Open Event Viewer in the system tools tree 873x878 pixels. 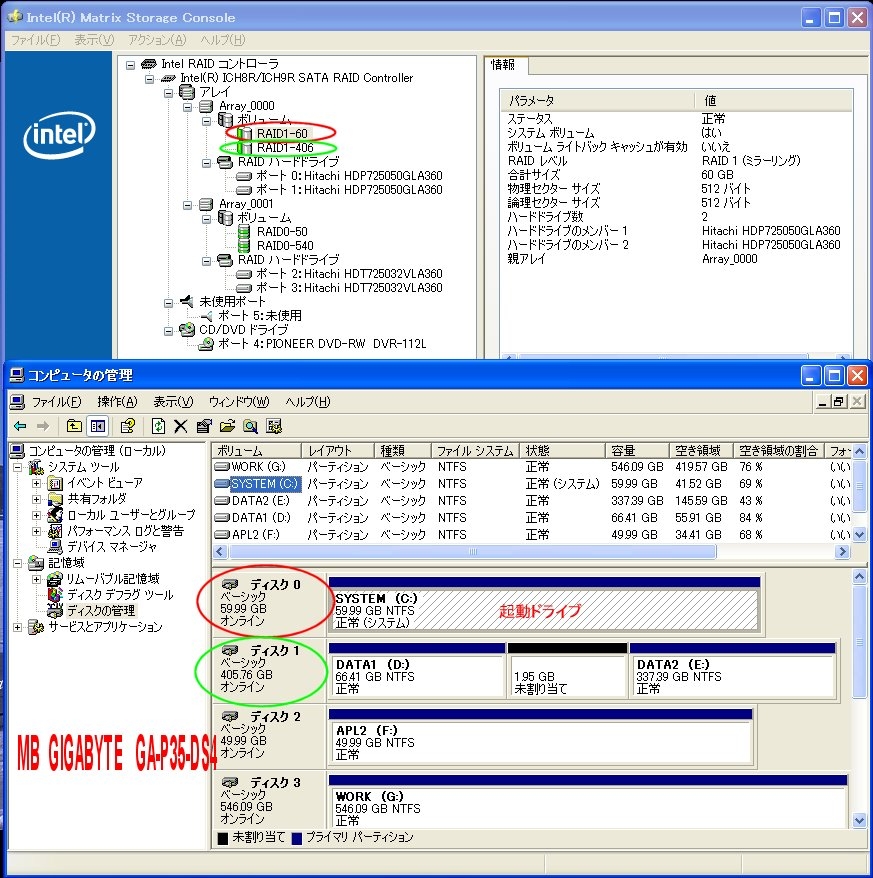(x=105, y=483)
